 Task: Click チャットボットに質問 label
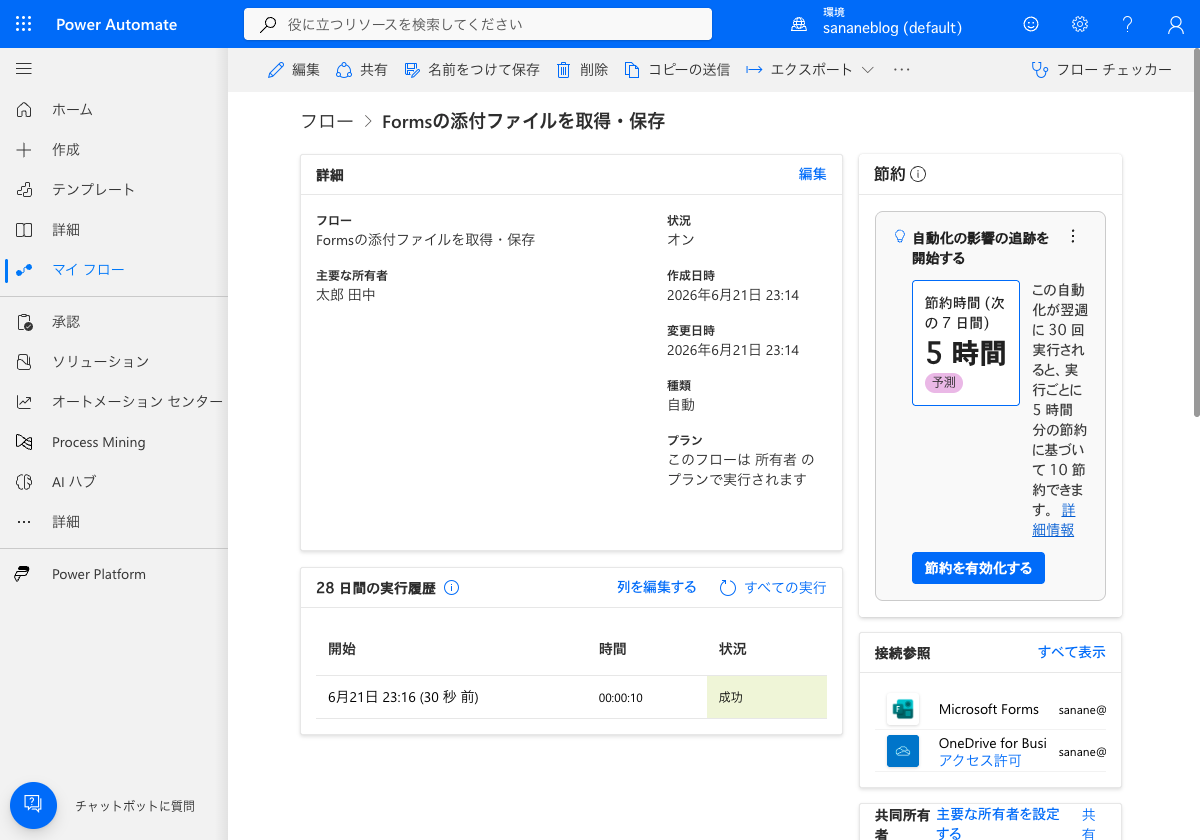point(135,806)
